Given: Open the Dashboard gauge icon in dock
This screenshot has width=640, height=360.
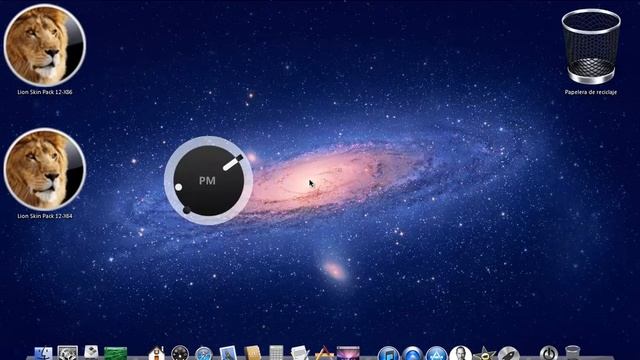Looking at the screenshot, I should pos(180,353).
